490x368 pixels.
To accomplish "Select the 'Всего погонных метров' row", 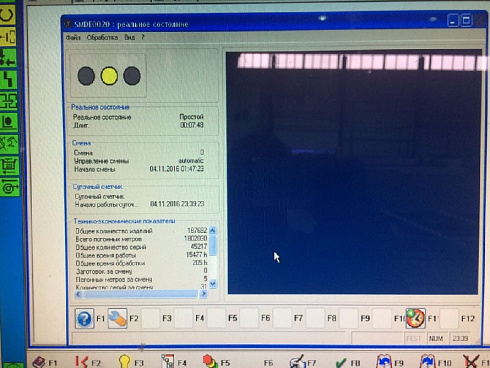I will click(x=141, y=239).
